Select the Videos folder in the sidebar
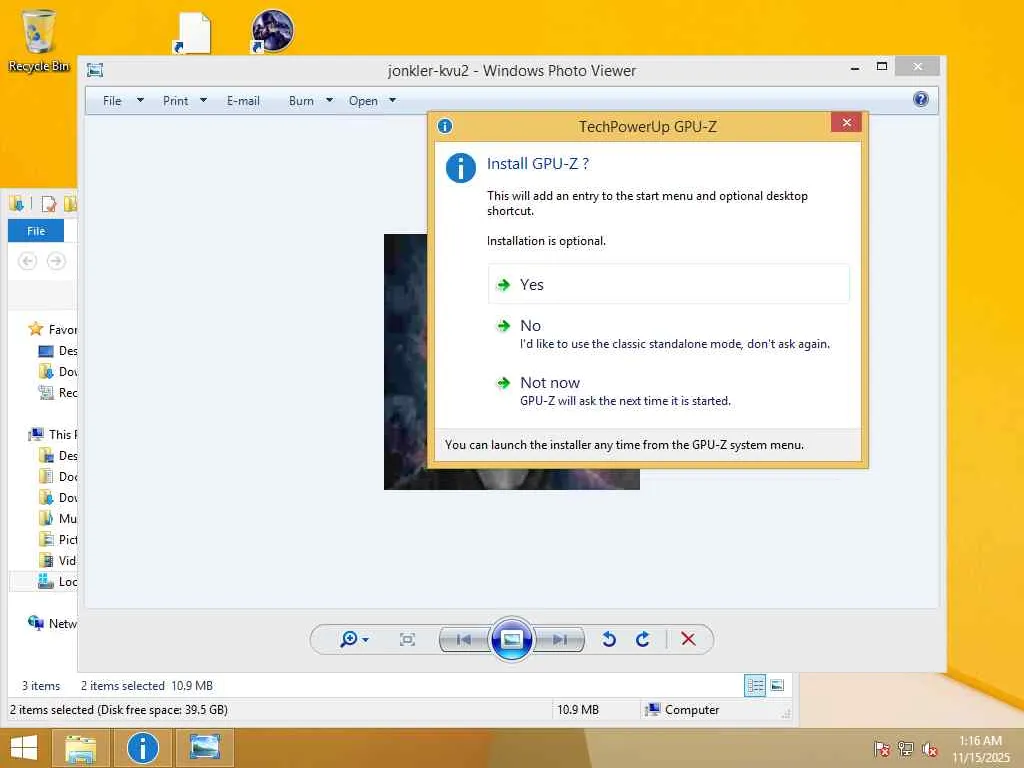Viewport: 1024px width, 768px height. coord(58,560)
